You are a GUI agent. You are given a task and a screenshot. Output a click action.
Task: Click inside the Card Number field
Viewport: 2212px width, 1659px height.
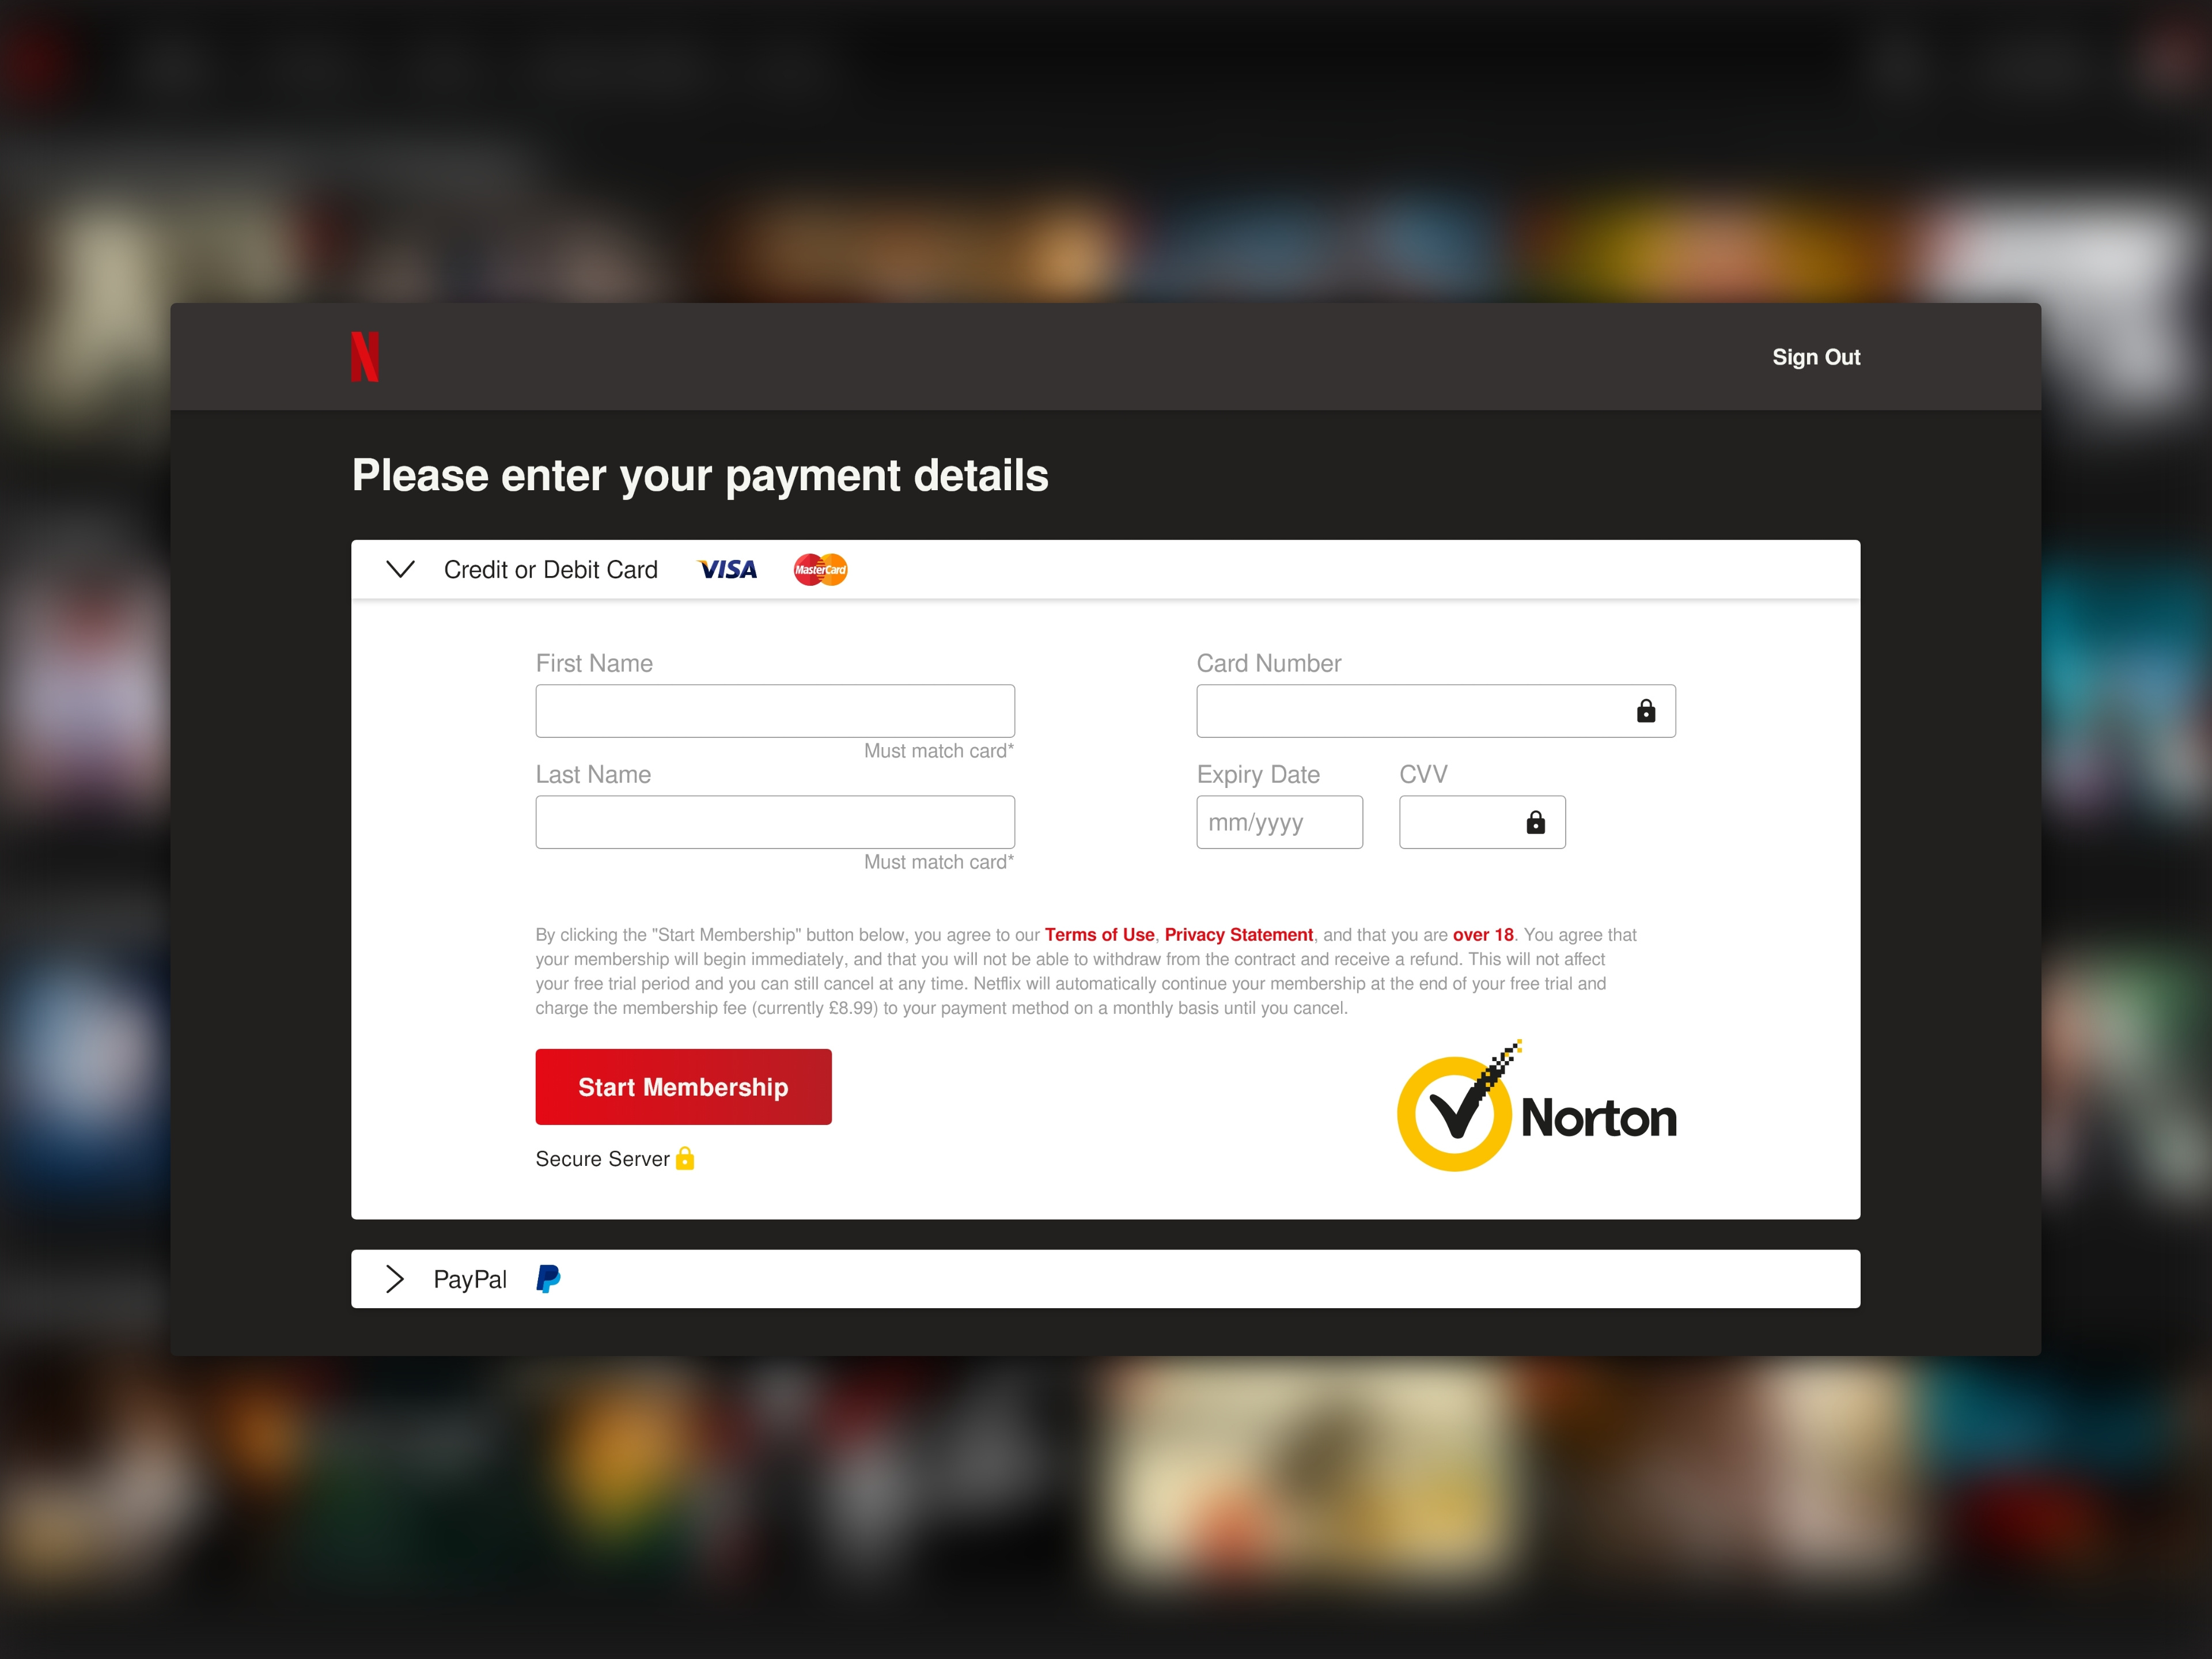(x=1410, y=711)
